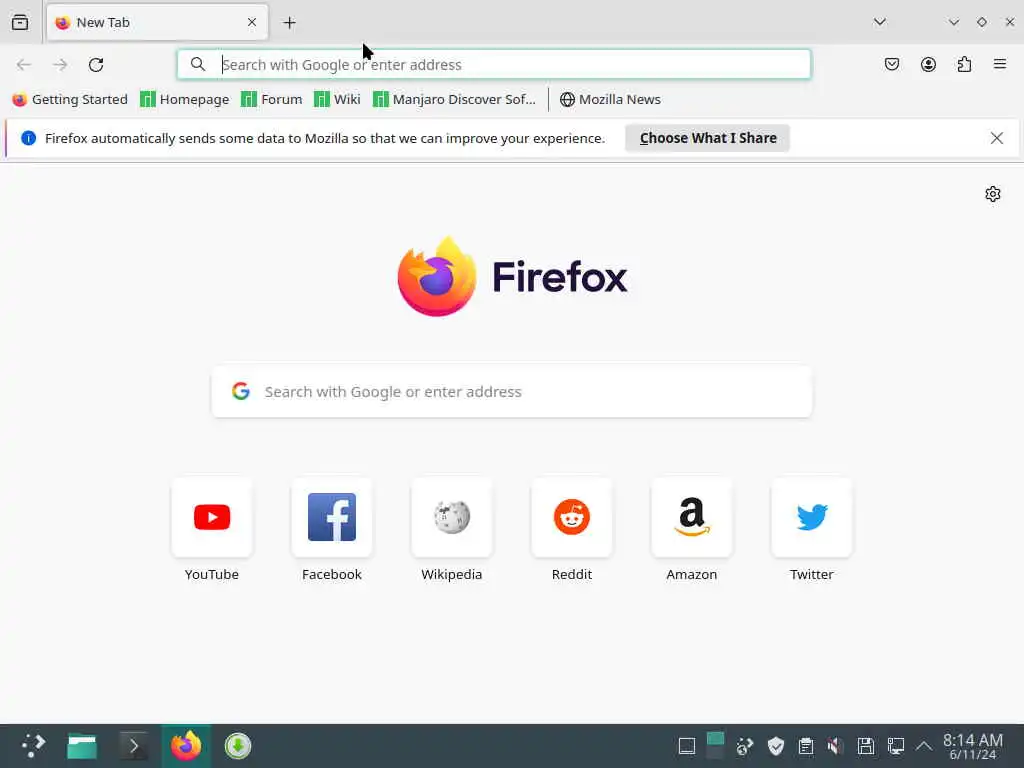Open the application launcher in taskbar
The image size is (1024, 768).
tap(33, 746)
